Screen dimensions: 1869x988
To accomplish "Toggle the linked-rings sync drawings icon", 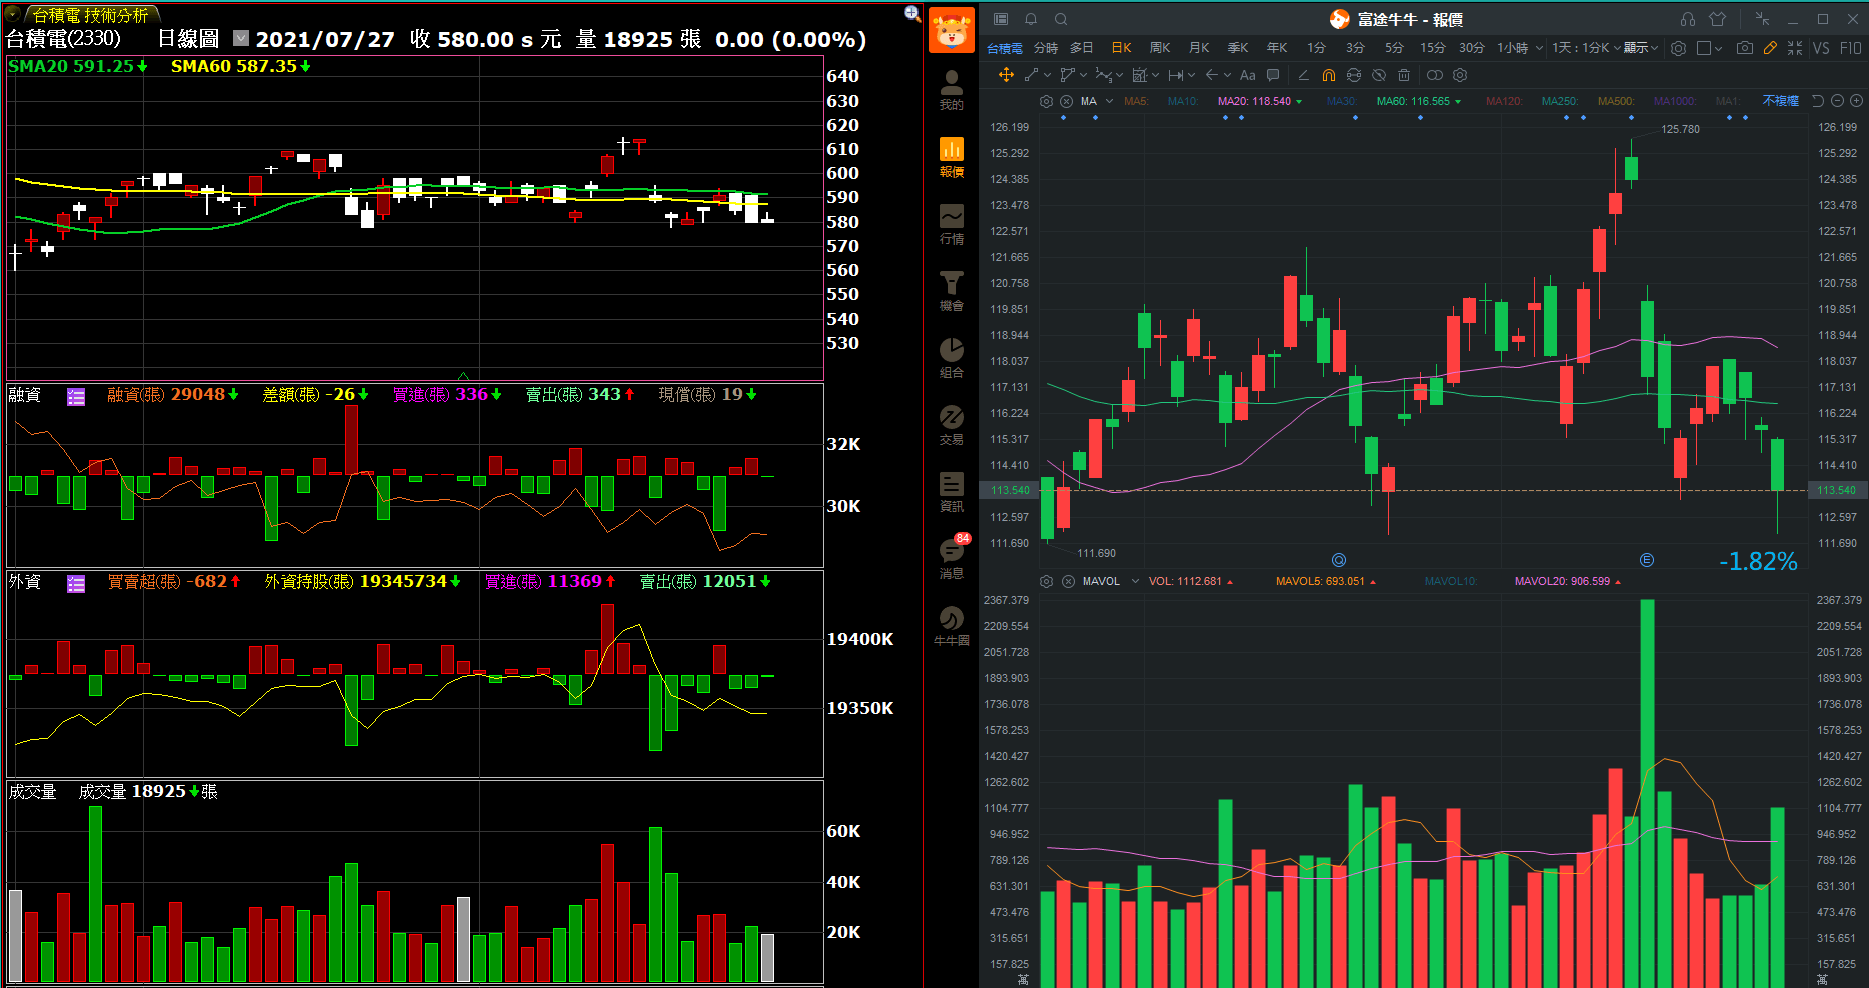I will (1435, 75).
